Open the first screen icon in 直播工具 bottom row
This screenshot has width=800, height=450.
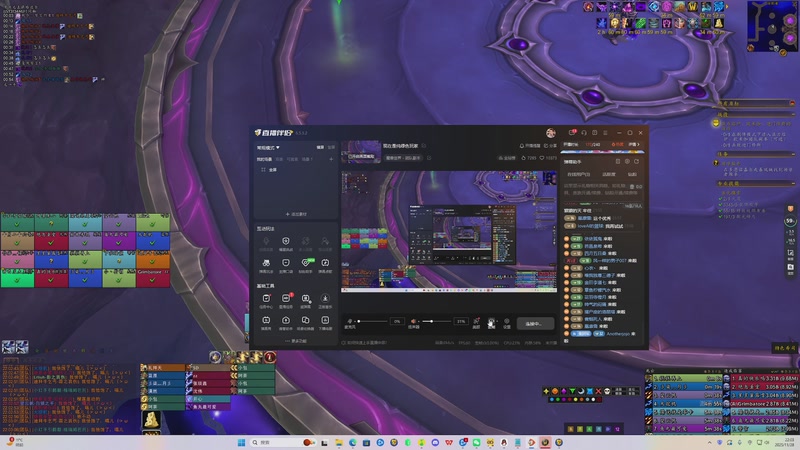(x=266, y=322)
